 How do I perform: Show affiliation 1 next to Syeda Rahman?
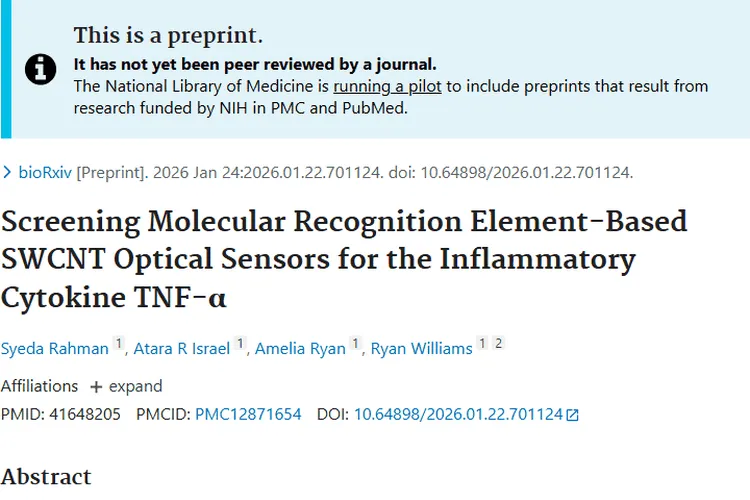(118, 345)
